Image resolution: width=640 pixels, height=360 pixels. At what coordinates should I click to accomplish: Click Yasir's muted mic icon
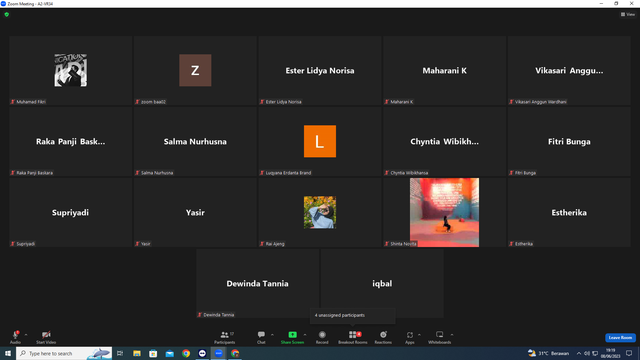[x=137, y=244]
